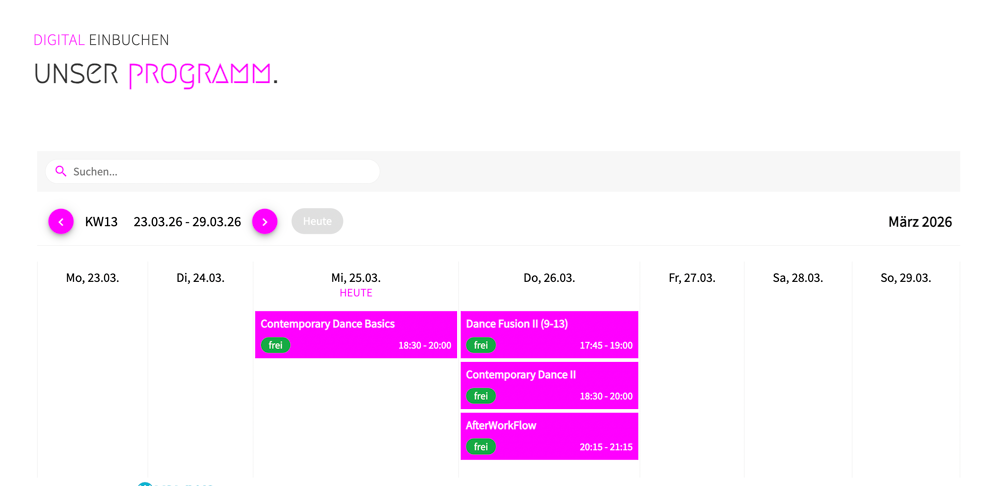Select the Fr, 27.03. day header

tap(692, 278)
